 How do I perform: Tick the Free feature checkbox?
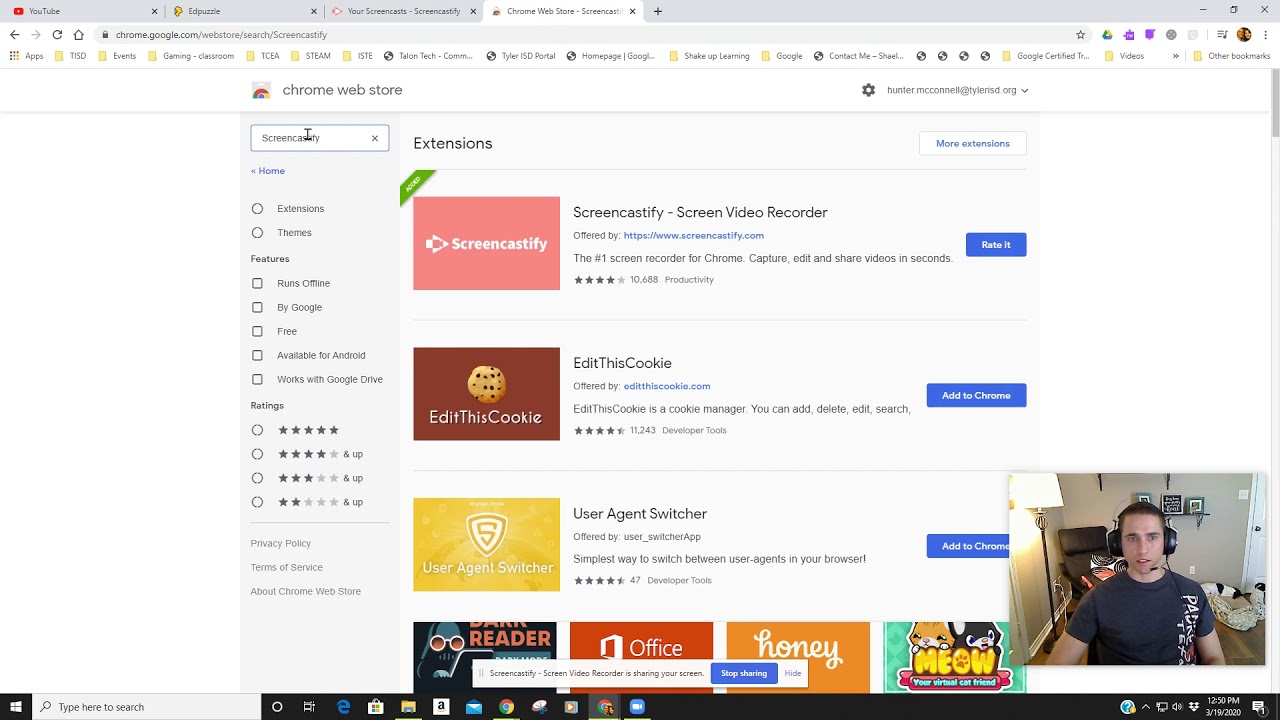[x=257, y=332]
